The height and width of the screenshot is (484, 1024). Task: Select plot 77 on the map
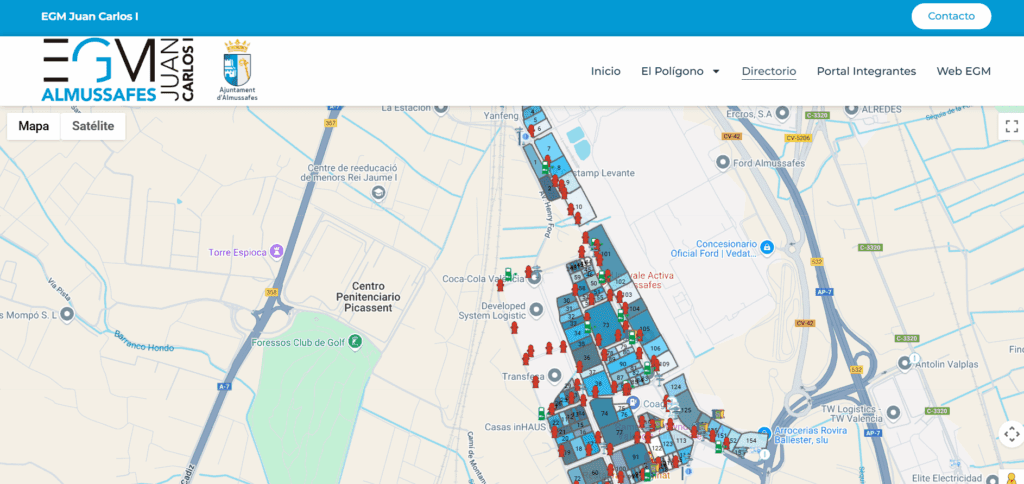click(621, 433)
